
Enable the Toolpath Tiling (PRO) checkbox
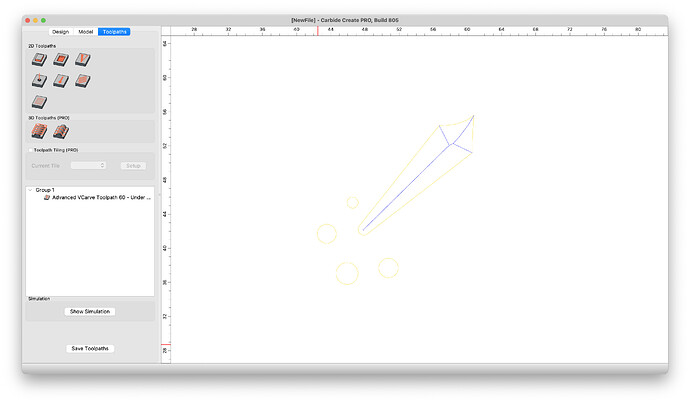click(x=31, y=150)
